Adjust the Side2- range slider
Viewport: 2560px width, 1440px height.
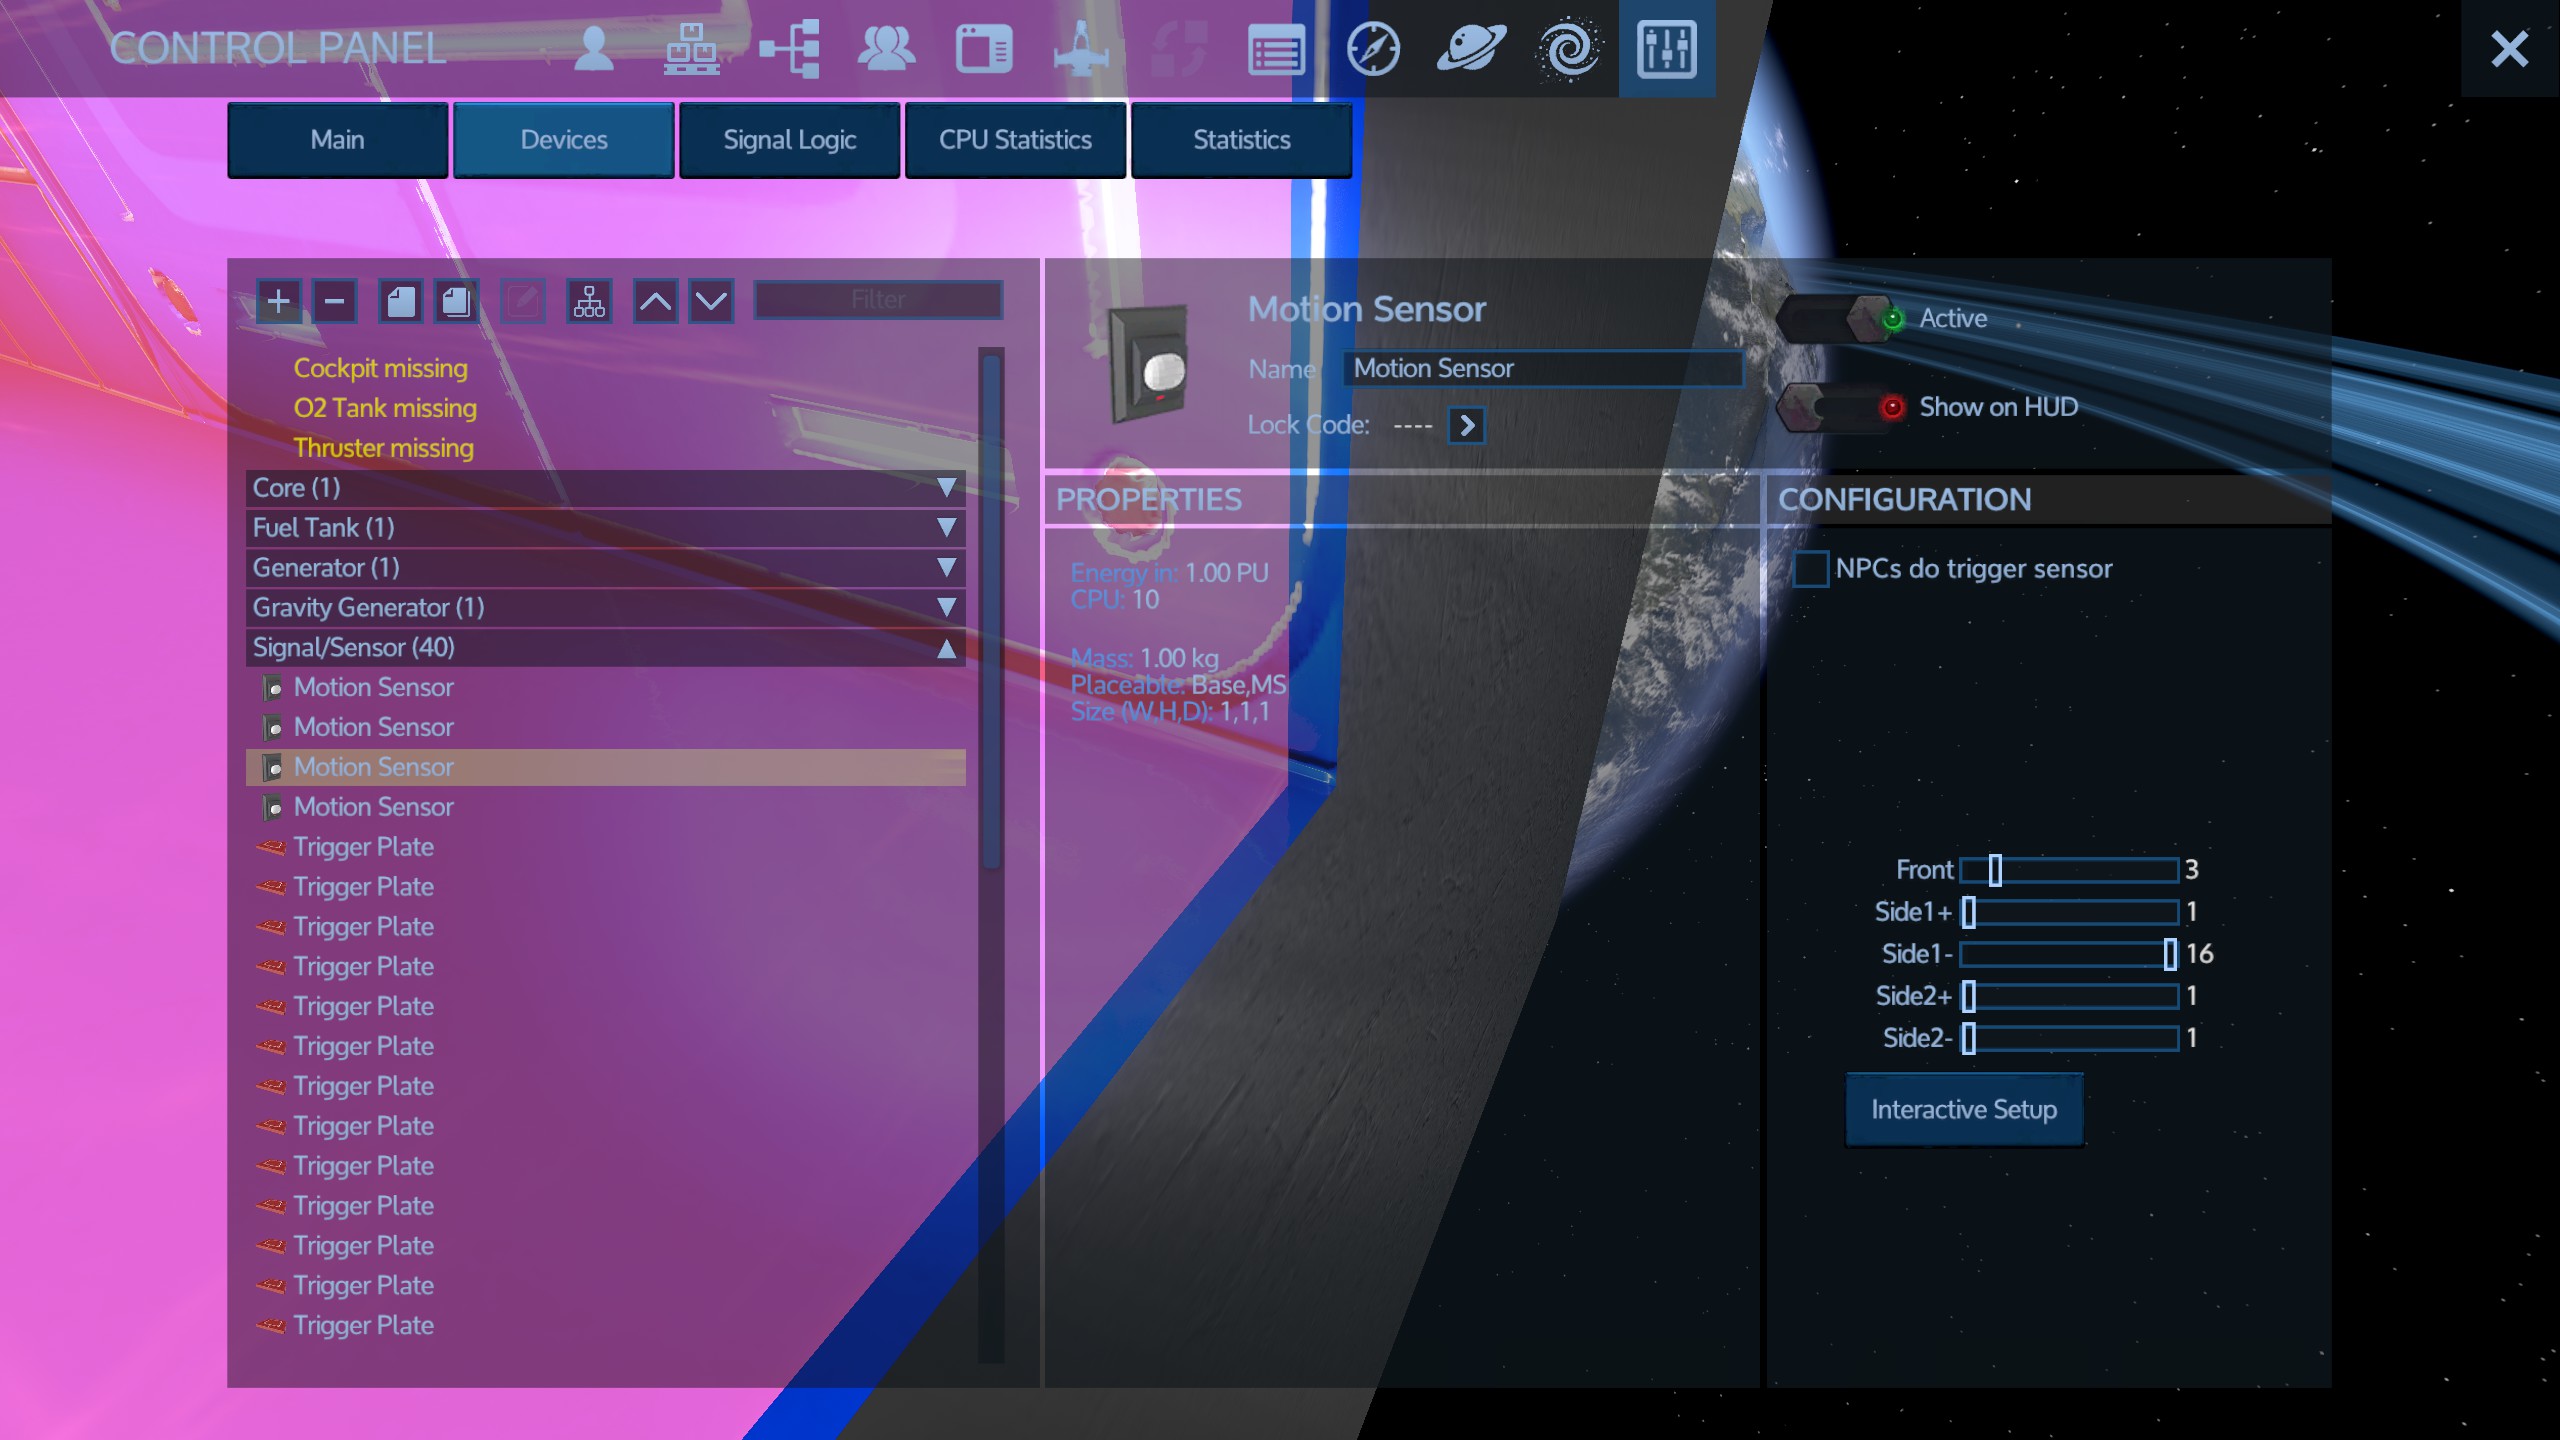pos(2069,1038)
